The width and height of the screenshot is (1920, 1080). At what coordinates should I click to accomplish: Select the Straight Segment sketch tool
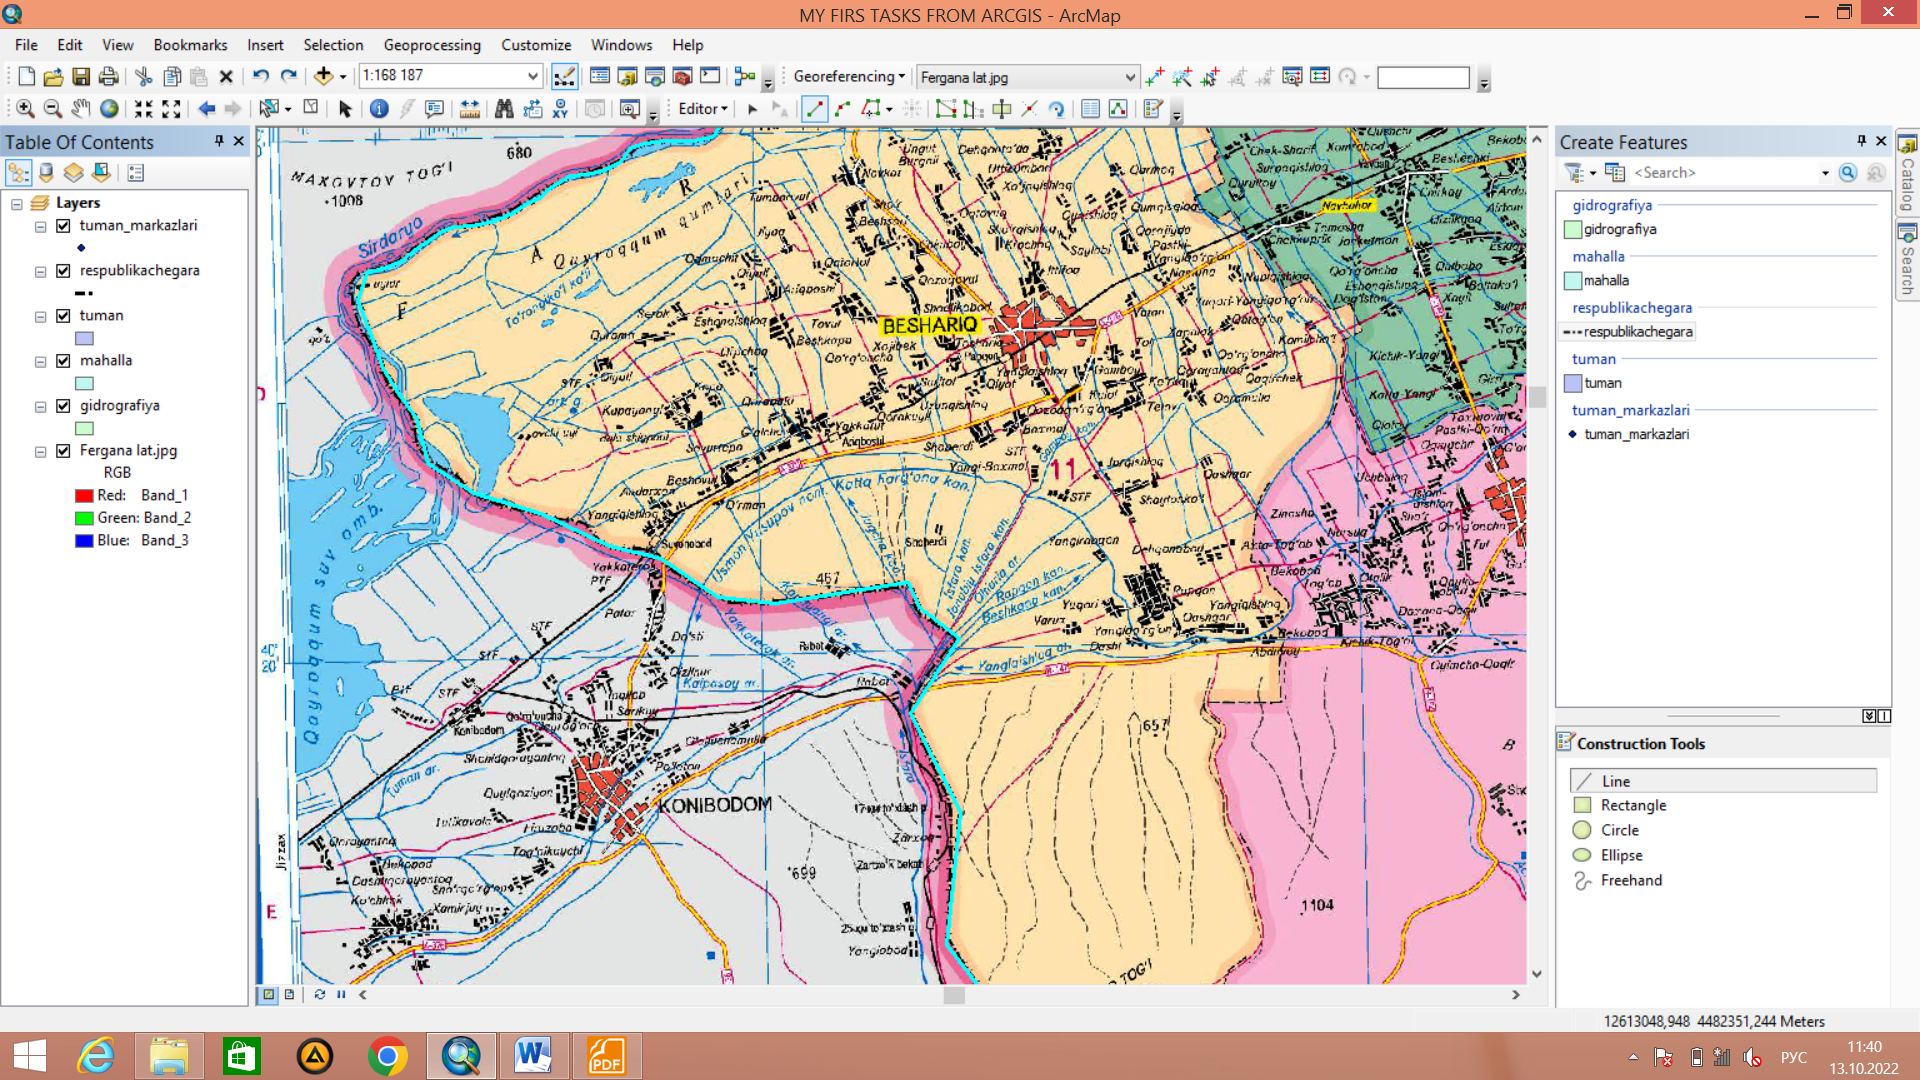(815, 109)
